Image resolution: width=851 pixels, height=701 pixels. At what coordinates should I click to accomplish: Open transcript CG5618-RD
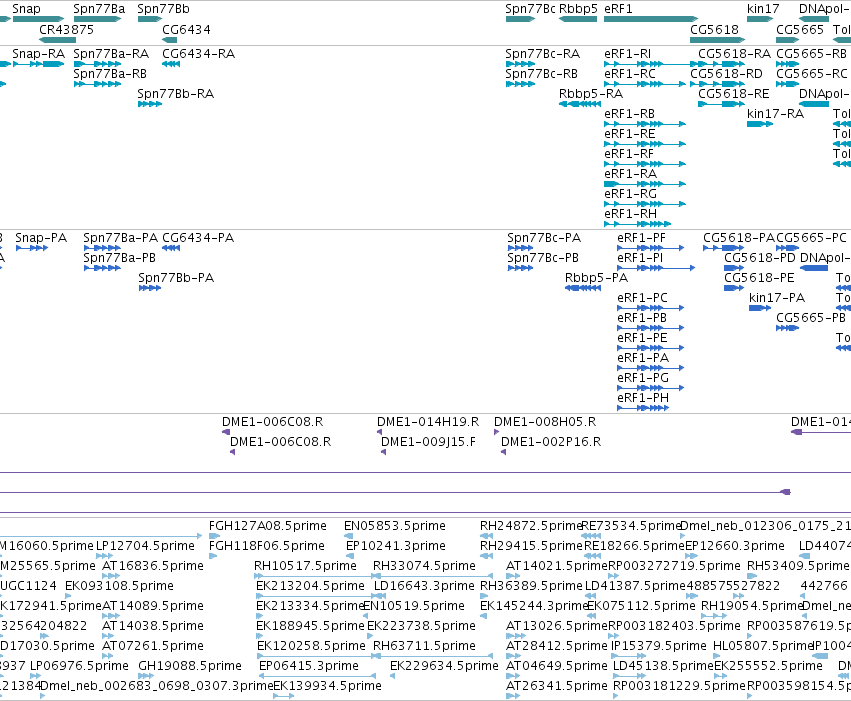[x=717, y=84]
